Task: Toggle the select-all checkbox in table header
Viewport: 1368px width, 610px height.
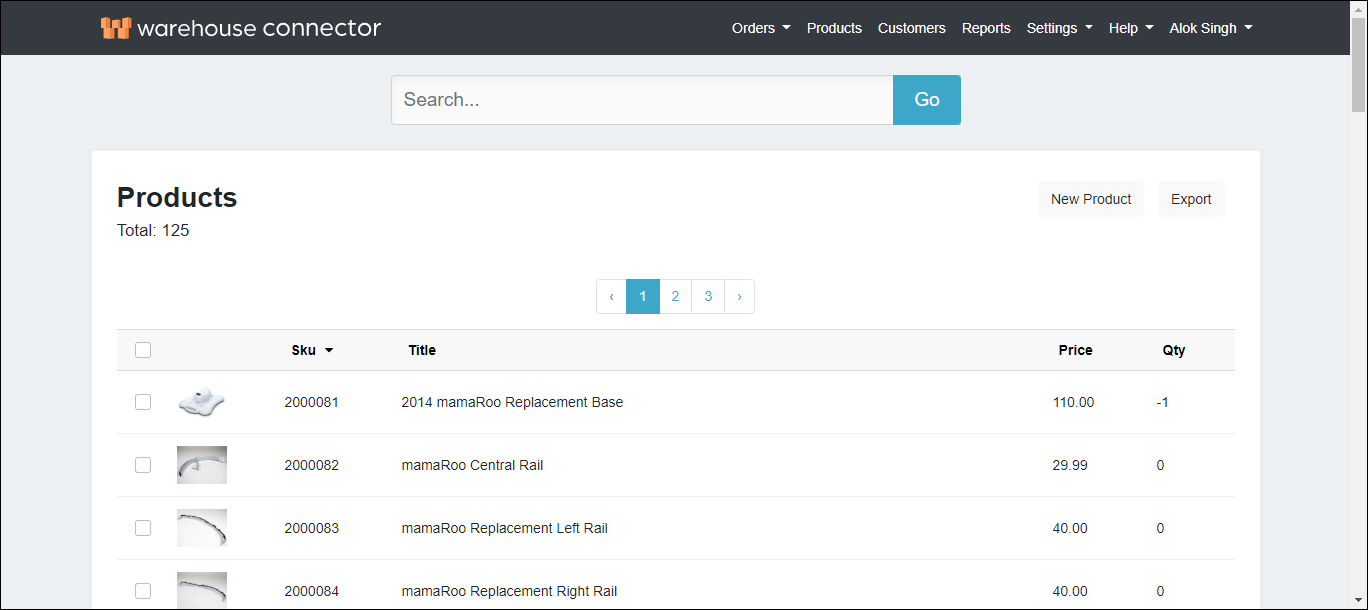Action: click(143, 350)
